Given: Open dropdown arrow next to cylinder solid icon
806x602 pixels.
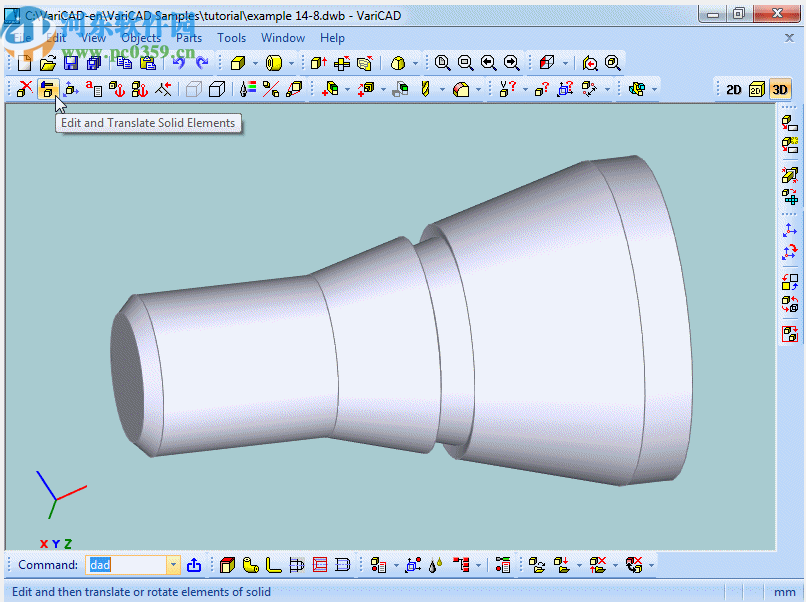Looking at the screenshot, I should [291, 63].
